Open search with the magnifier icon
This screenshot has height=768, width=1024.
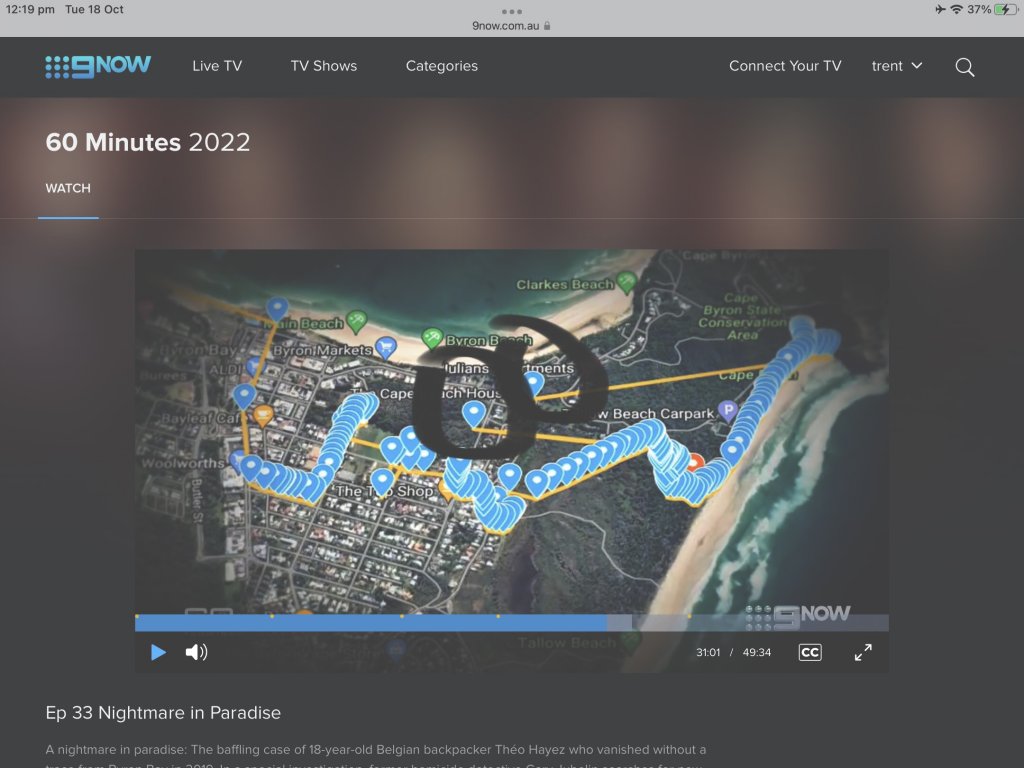point(964,67)
